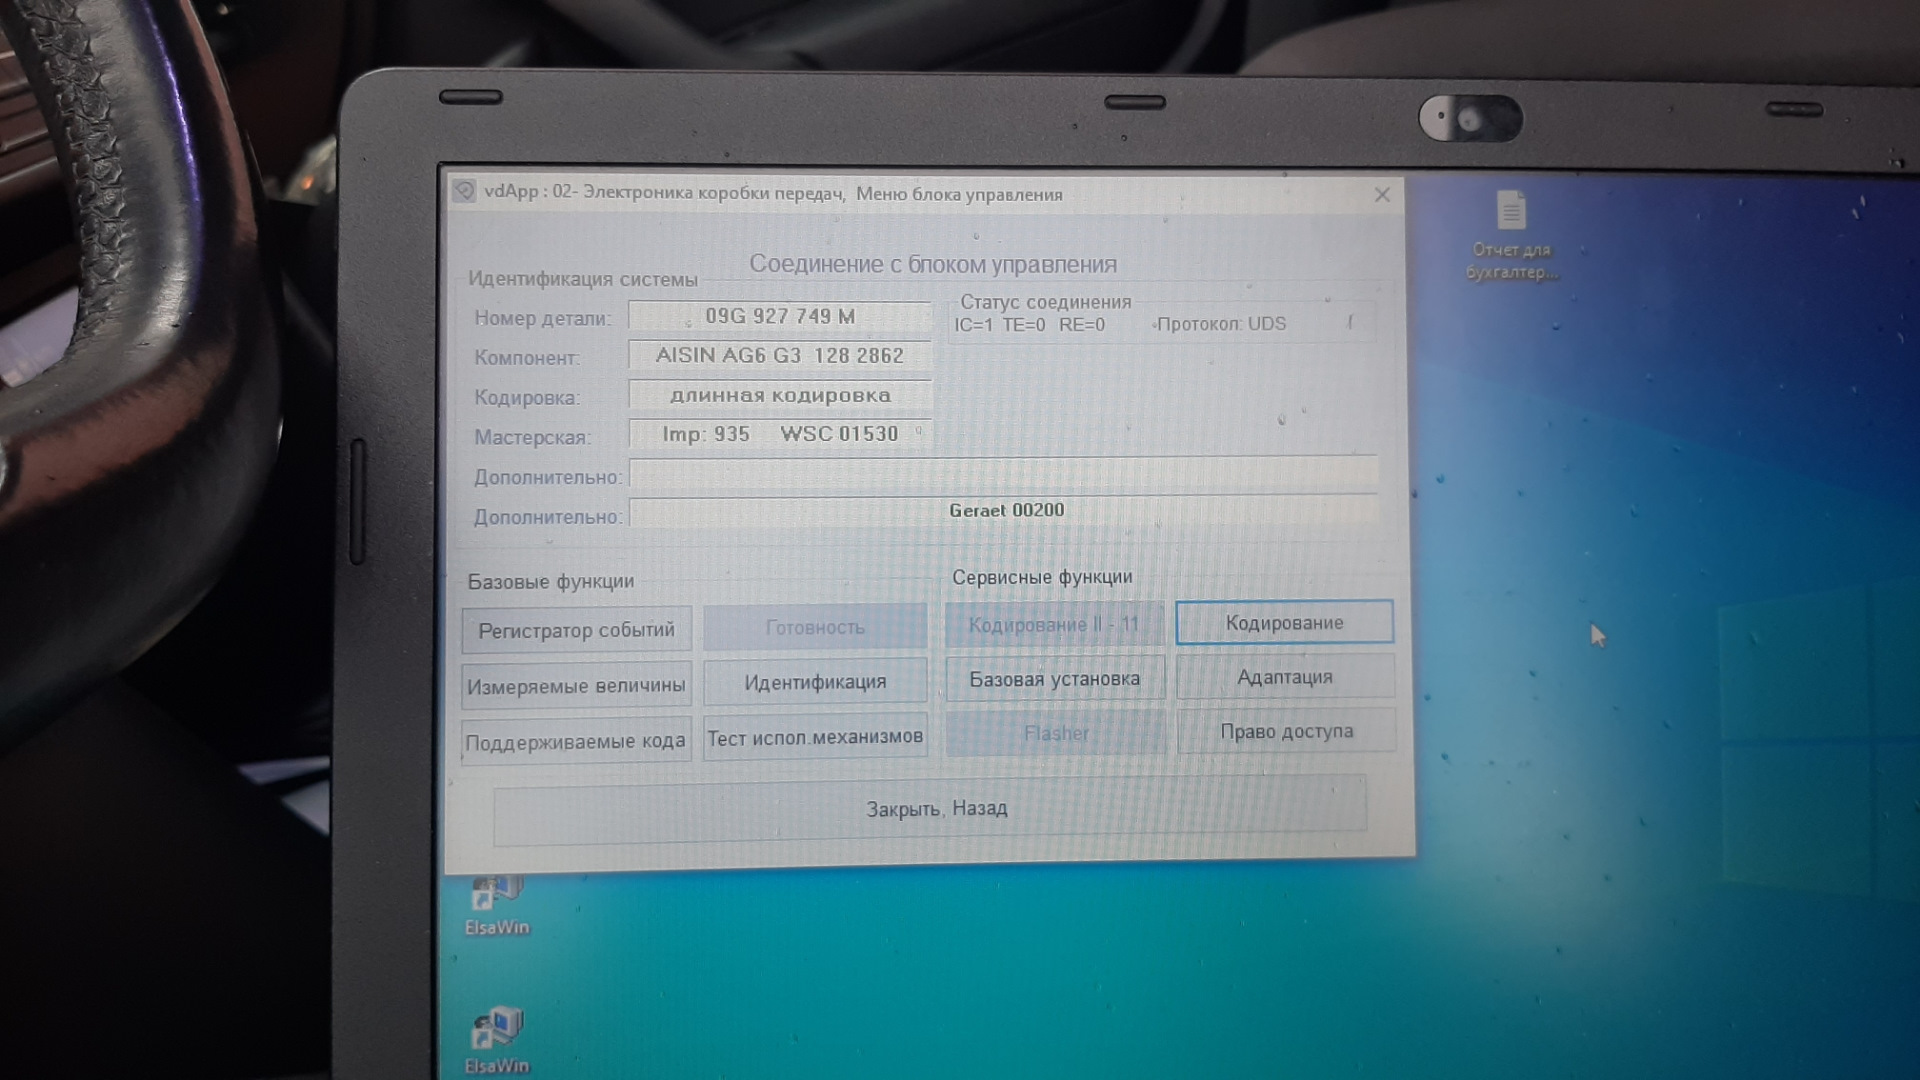This screenshot has width=1920, height=1080.
Task: Open the Кодирование function
Action: tap(1284, 623)
